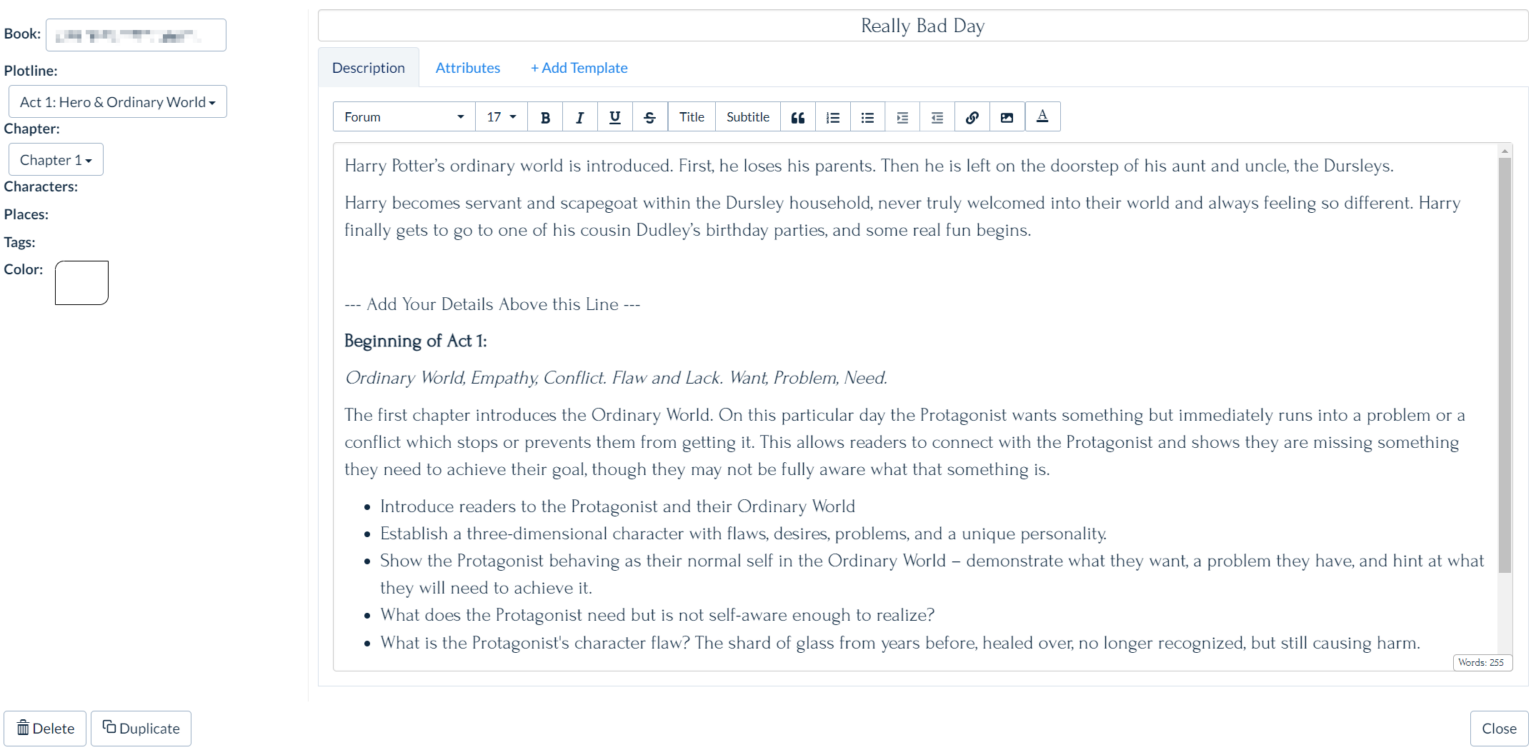The image size is (1536, 750).
Task: Toggle underline formatting
Action: tap(614, 116)
